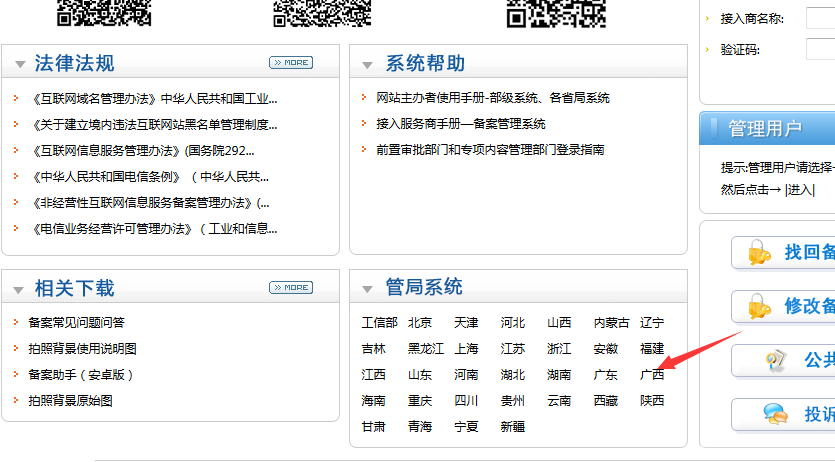This screenshot has height=462, width=835.
Task: Click the triangle icon beside 法律法规
Action: point(20,66)
